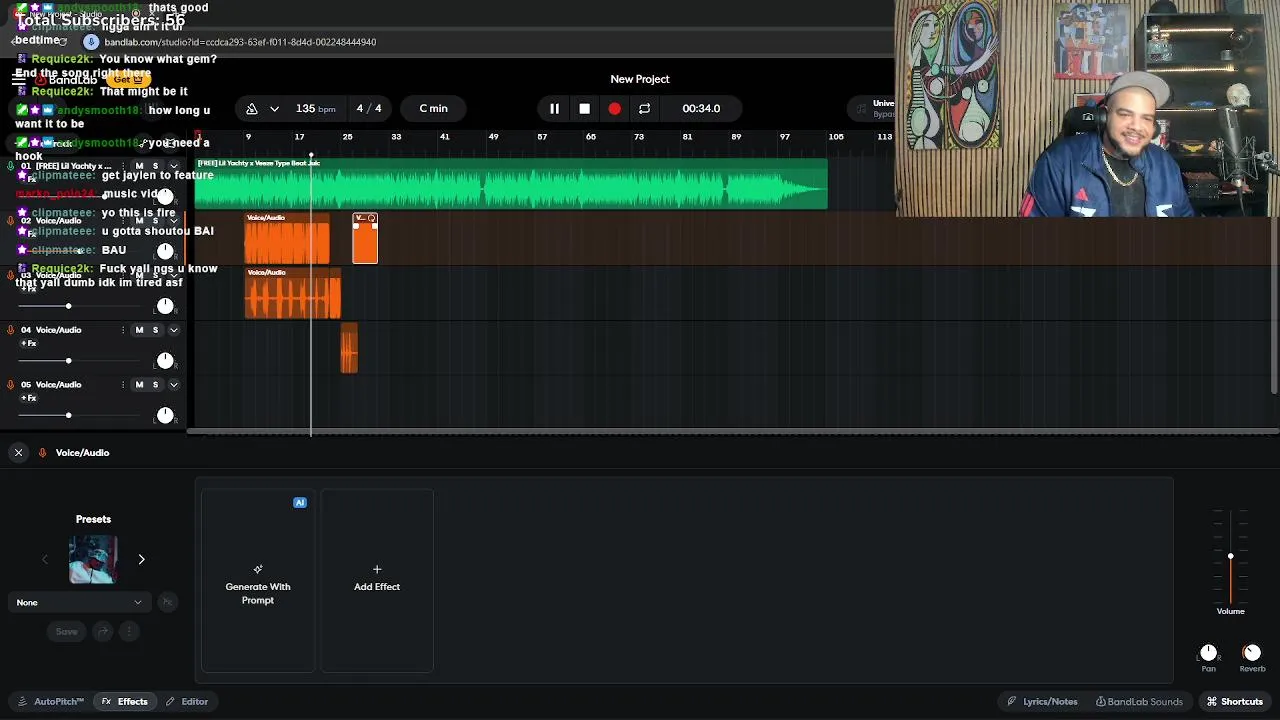The image size is (1280, 720).
Task: Open track 05 three-dot menu
Action: click(123, 385)
